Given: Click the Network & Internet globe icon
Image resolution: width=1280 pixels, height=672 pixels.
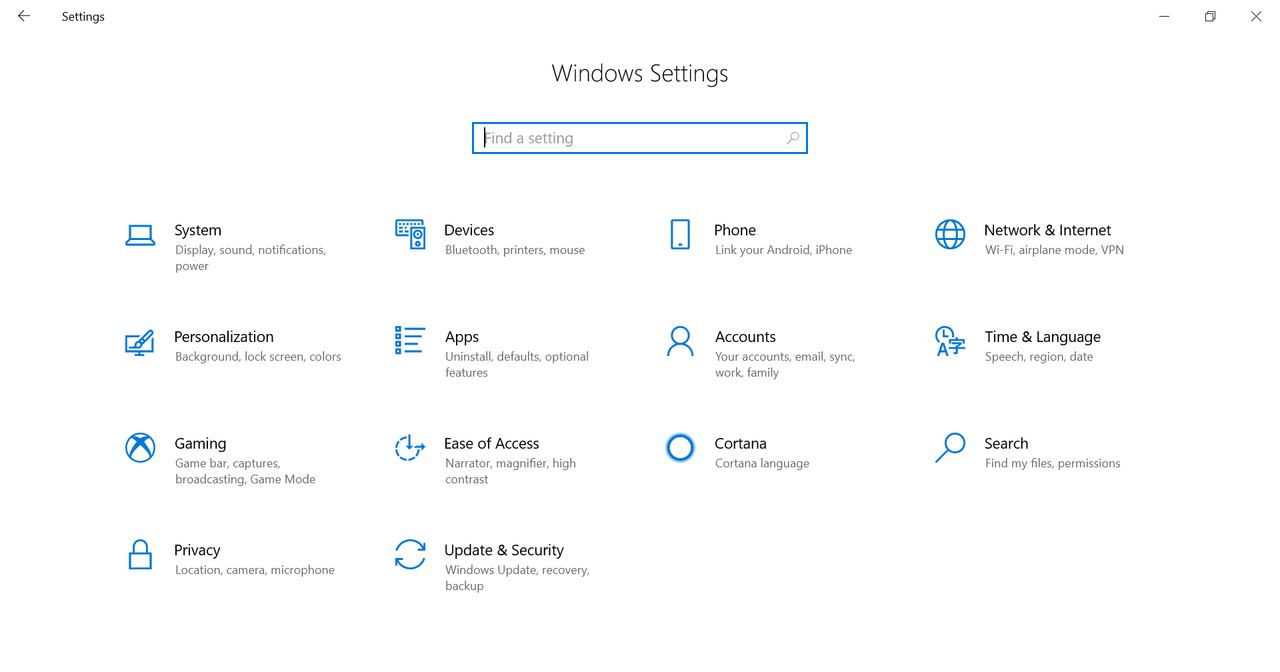Looking at the screenshot, I should tap(950, 234).
